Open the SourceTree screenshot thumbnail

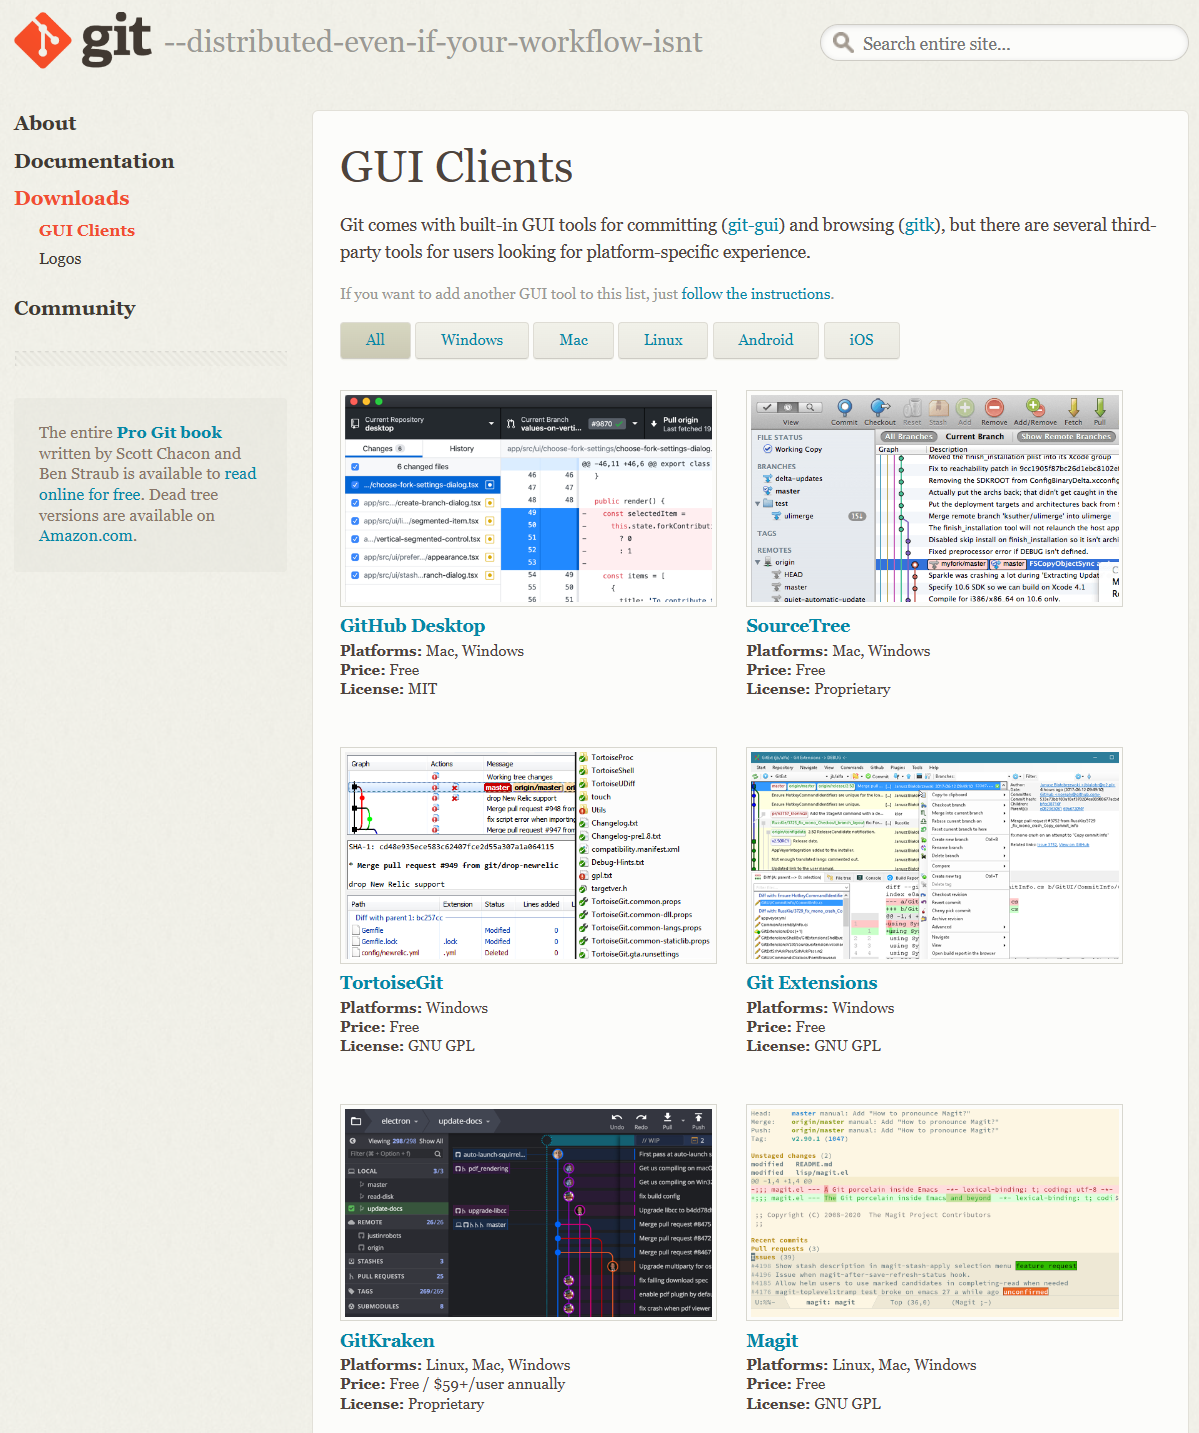click(934, 498)
